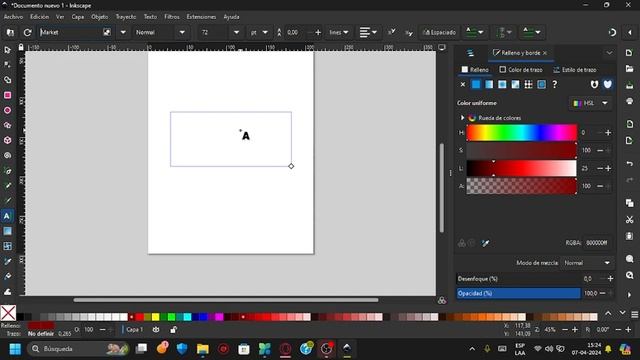Open the HSL color mode dropdown

click(x=591, y=103)
